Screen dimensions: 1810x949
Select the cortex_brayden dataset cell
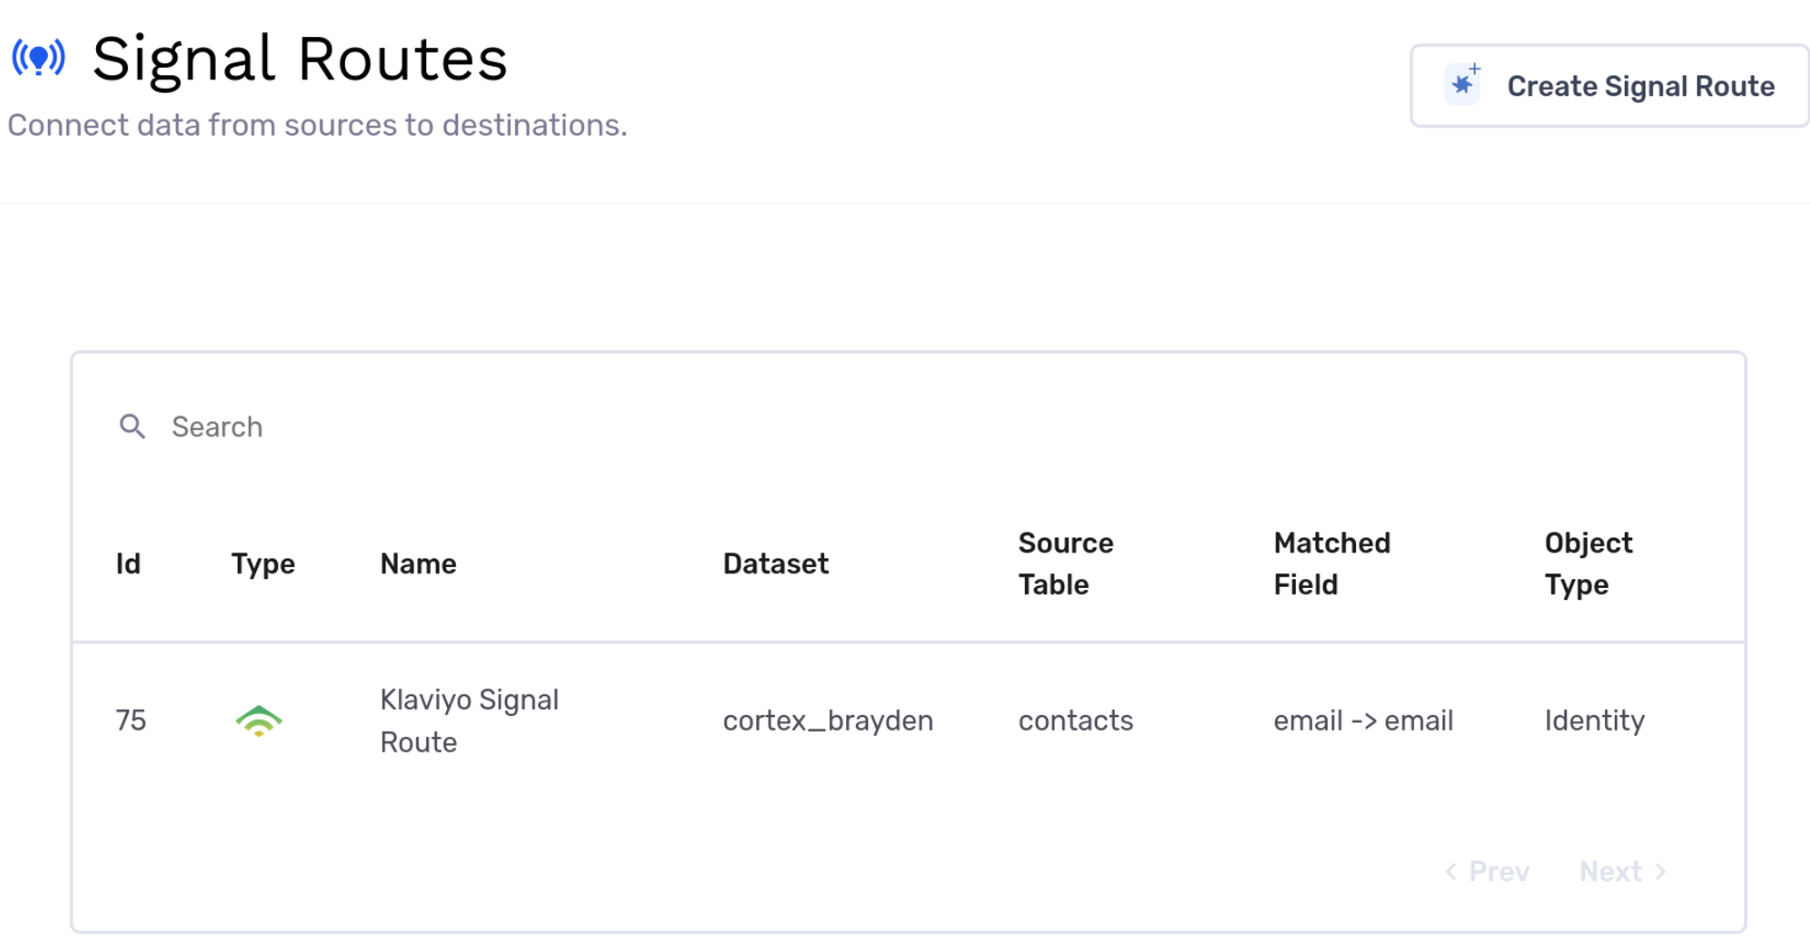click(828, 721)
